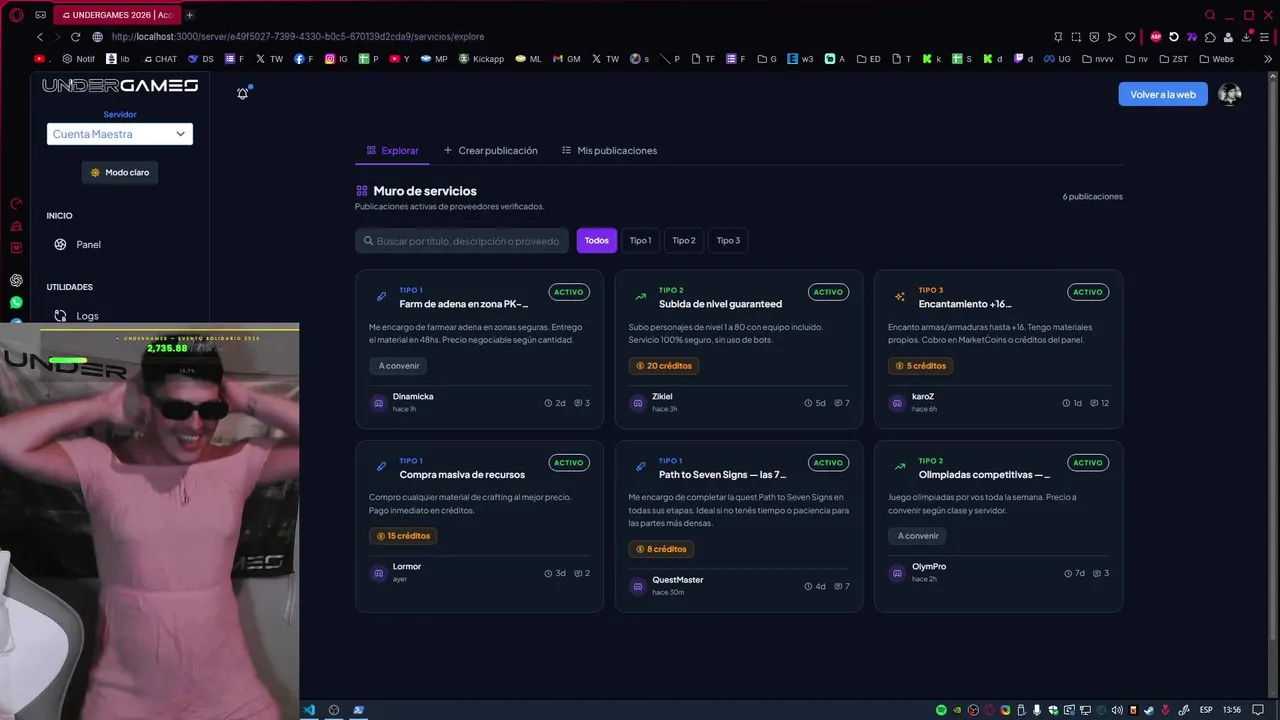The width and height of the screenshot is (1280, 720).
Task: Open the Webs bookmarks folder
Action: click(1216, 59)
